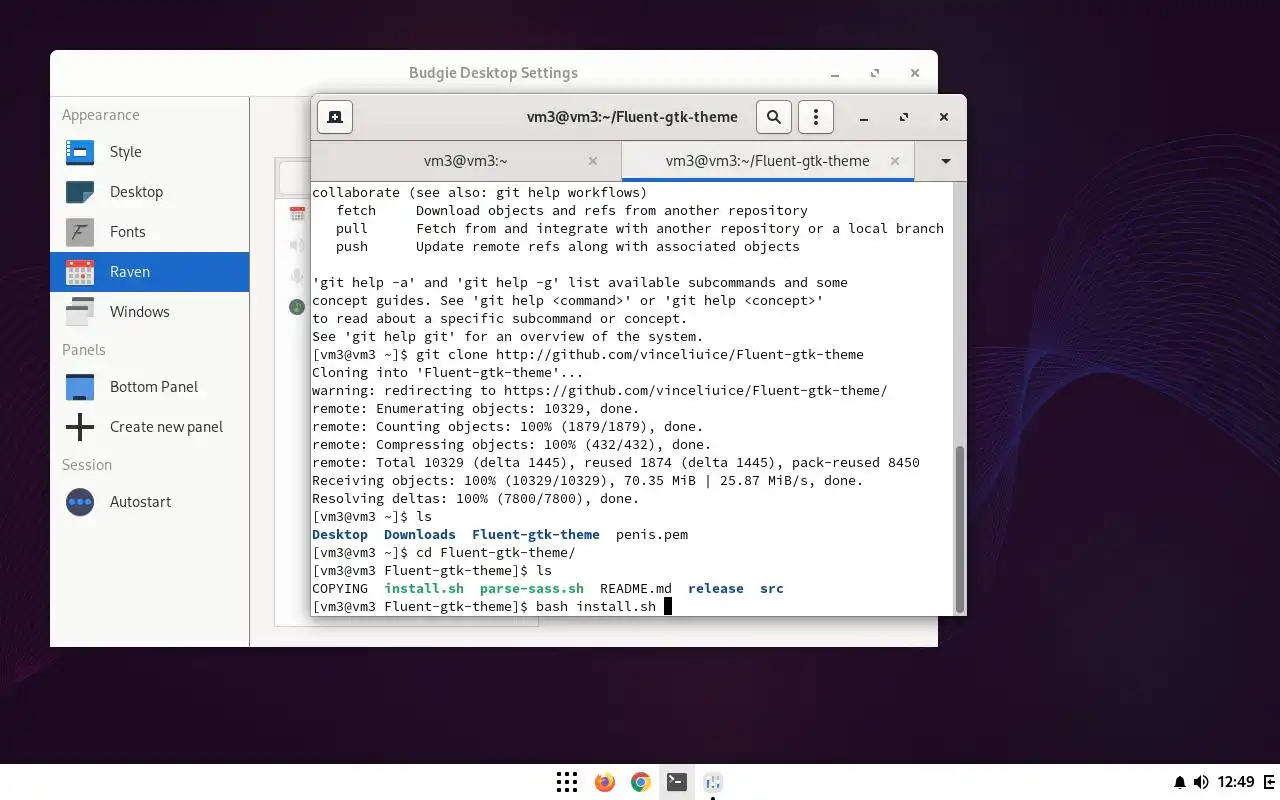The height and width of the screenshot is (800, 1280).
Task: Open Desktop section in Budgie Settings
Action: [150, 192]
